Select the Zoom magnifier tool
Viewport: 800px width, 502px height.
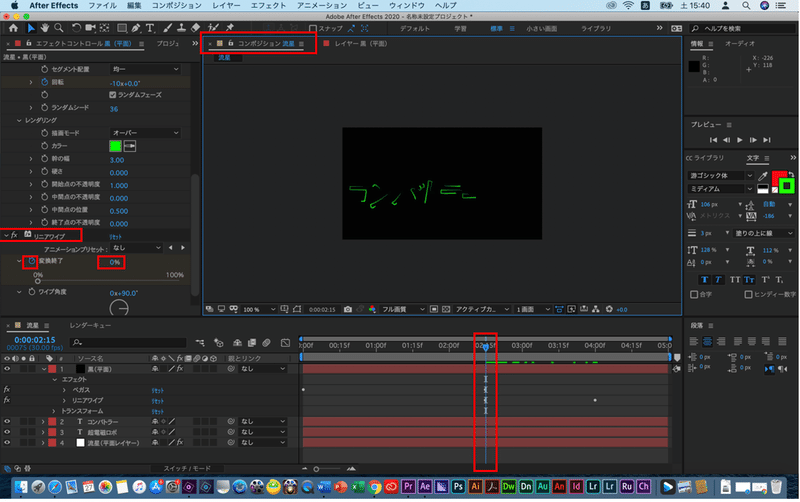click(59, 29)
